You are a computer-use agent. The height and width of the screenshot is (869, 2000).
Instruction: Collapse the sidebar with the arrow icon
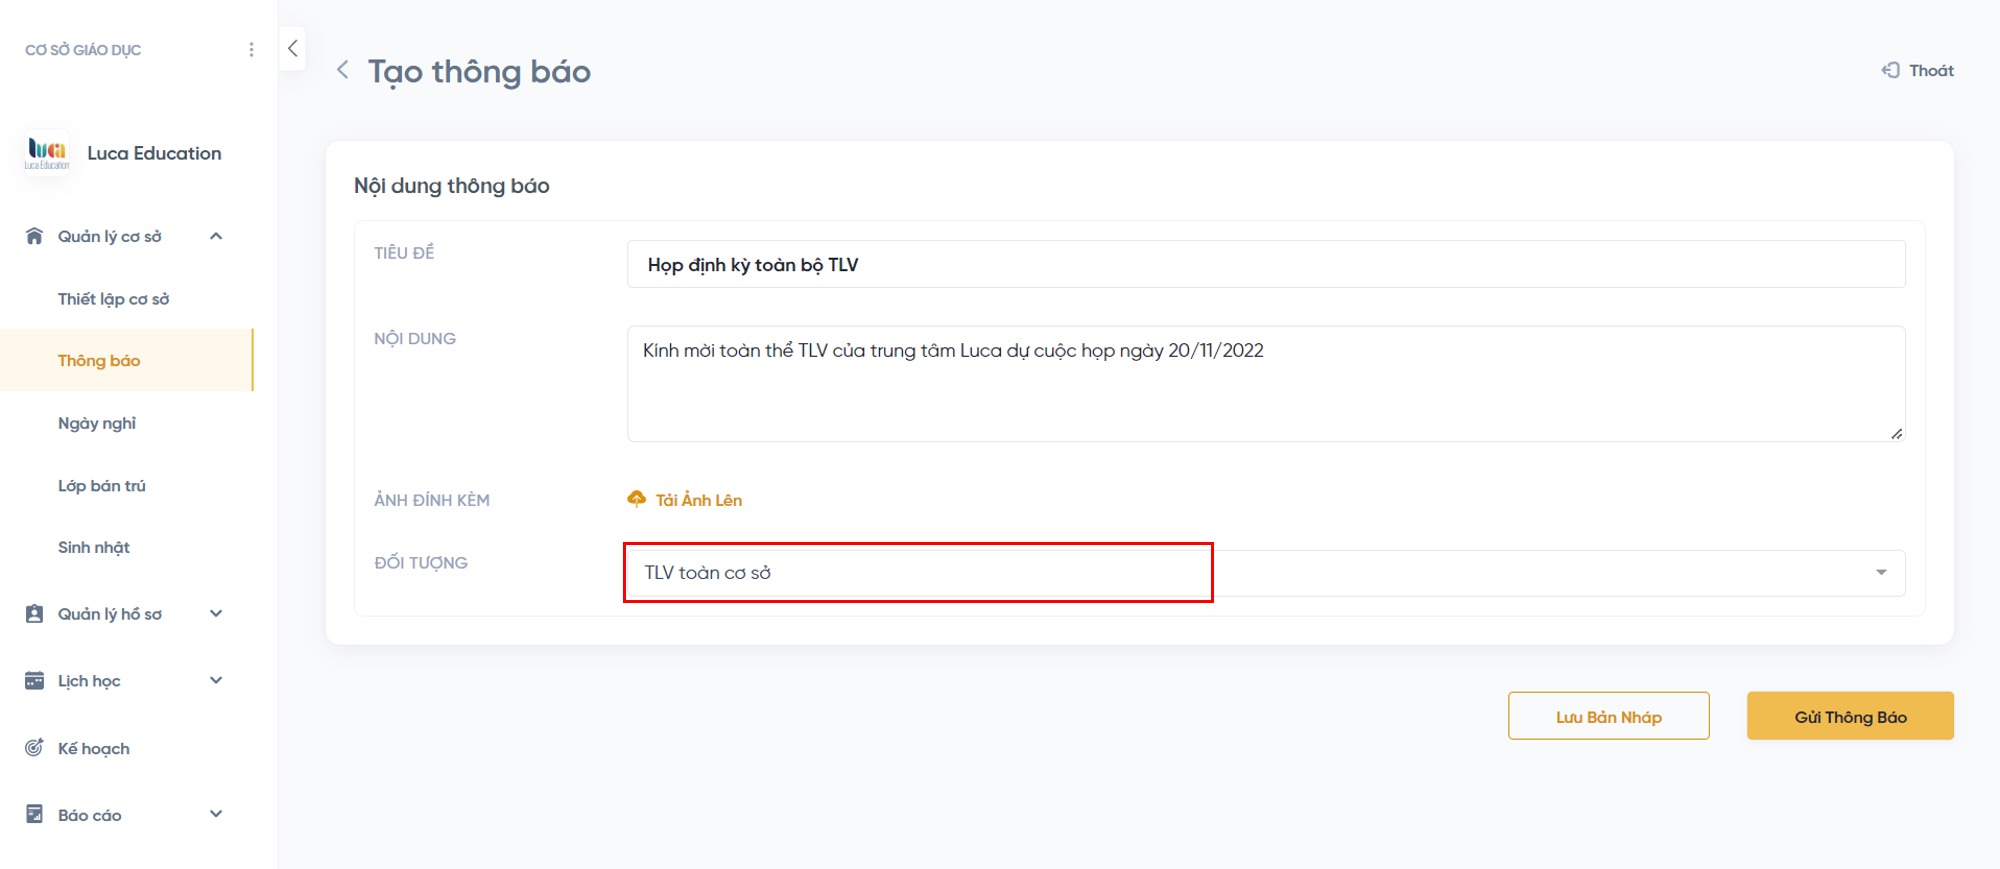(292, 48)
